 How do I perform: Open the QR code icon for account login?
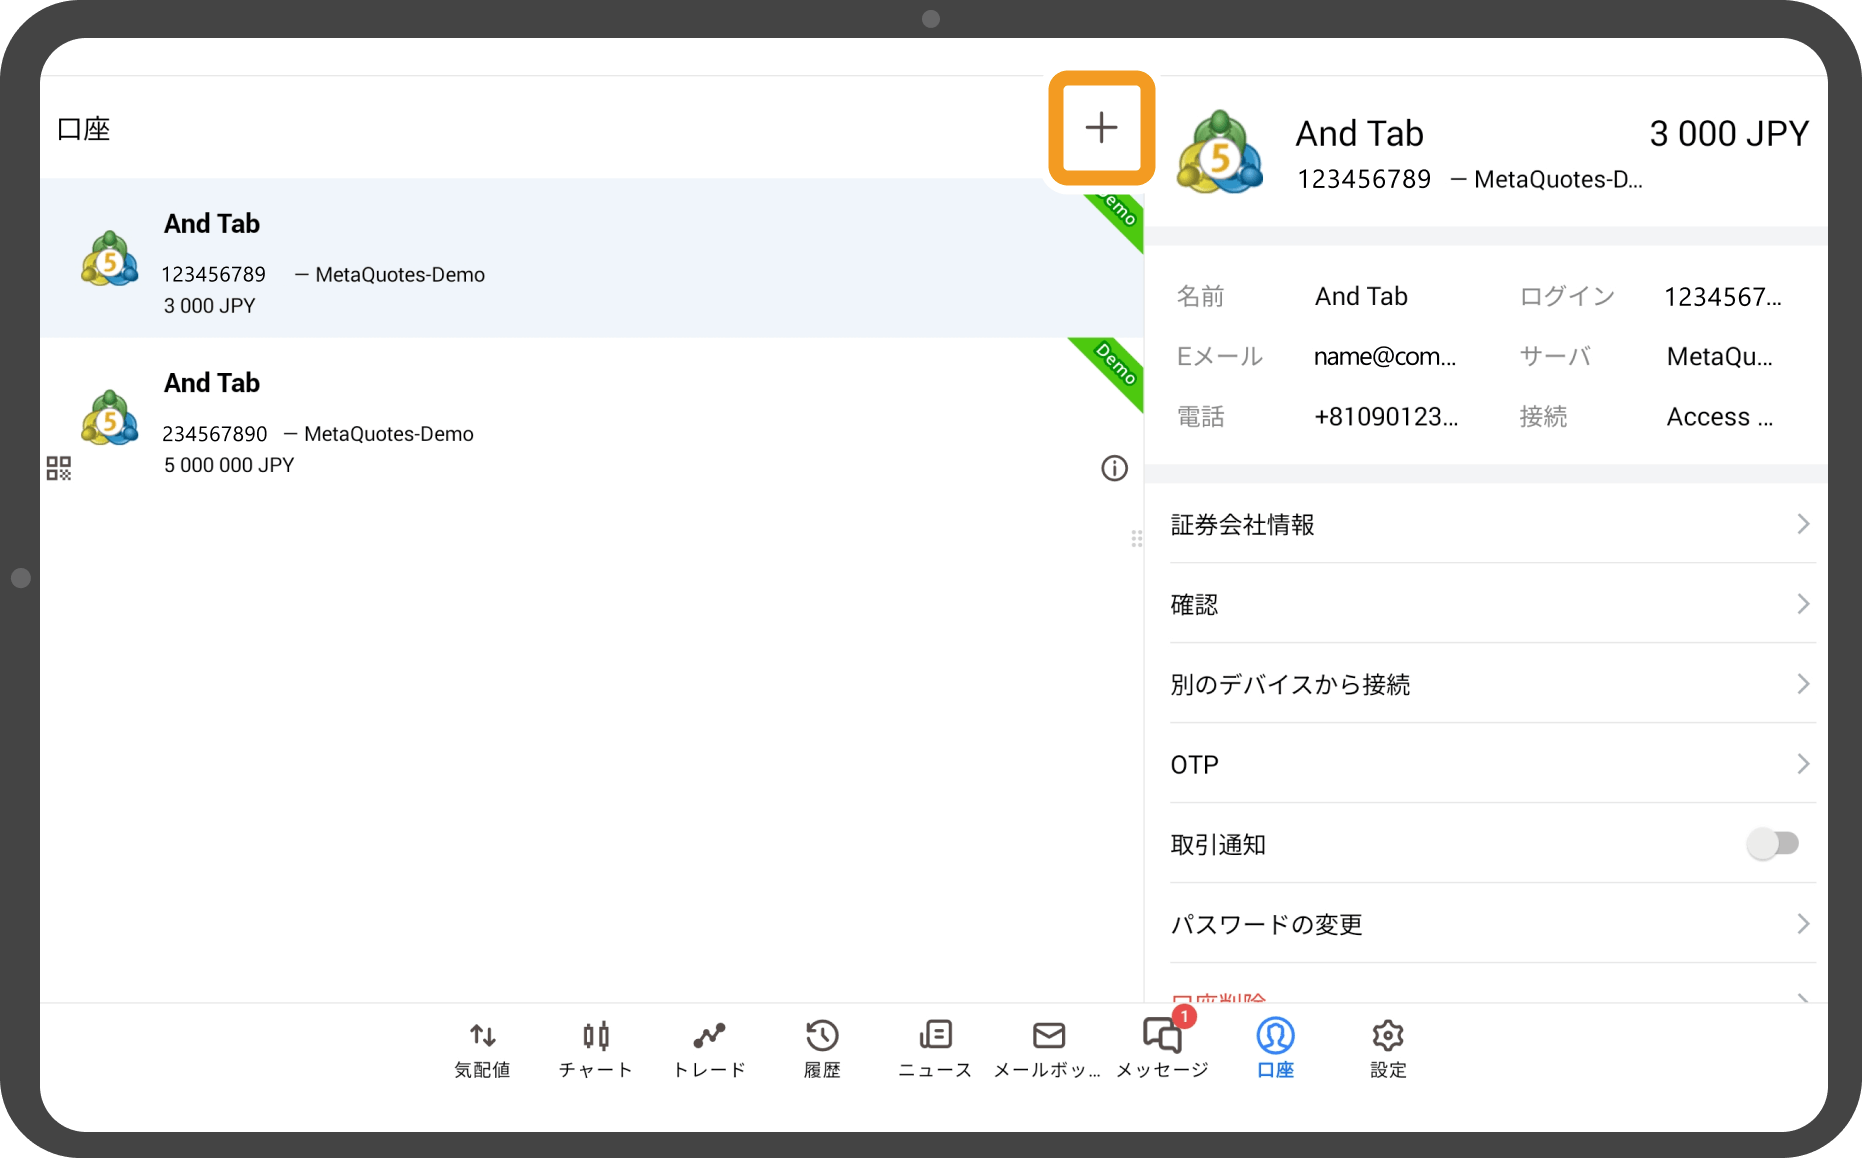click(58, 467)
